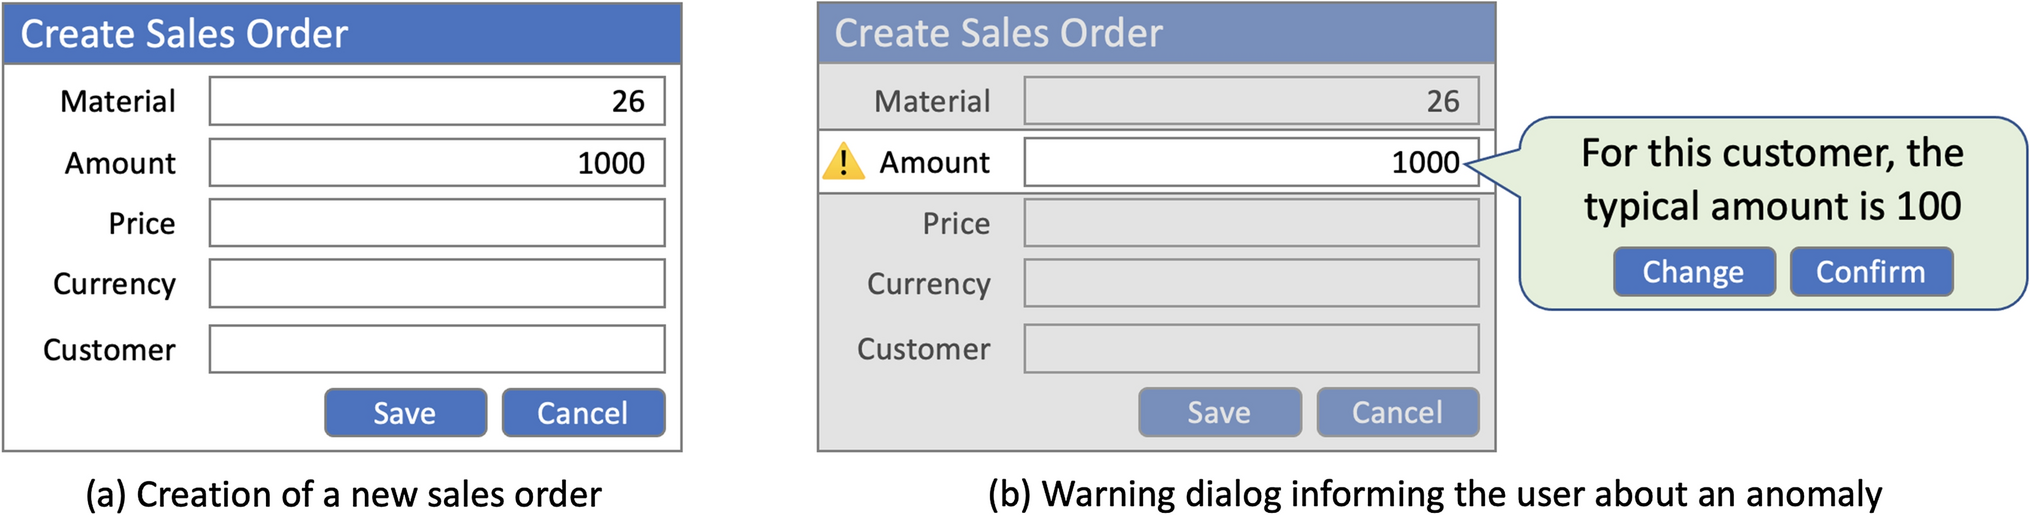Click the empty Price field in the undimmed form
This screenshot has height=515, width=2030.
point(437,223)
